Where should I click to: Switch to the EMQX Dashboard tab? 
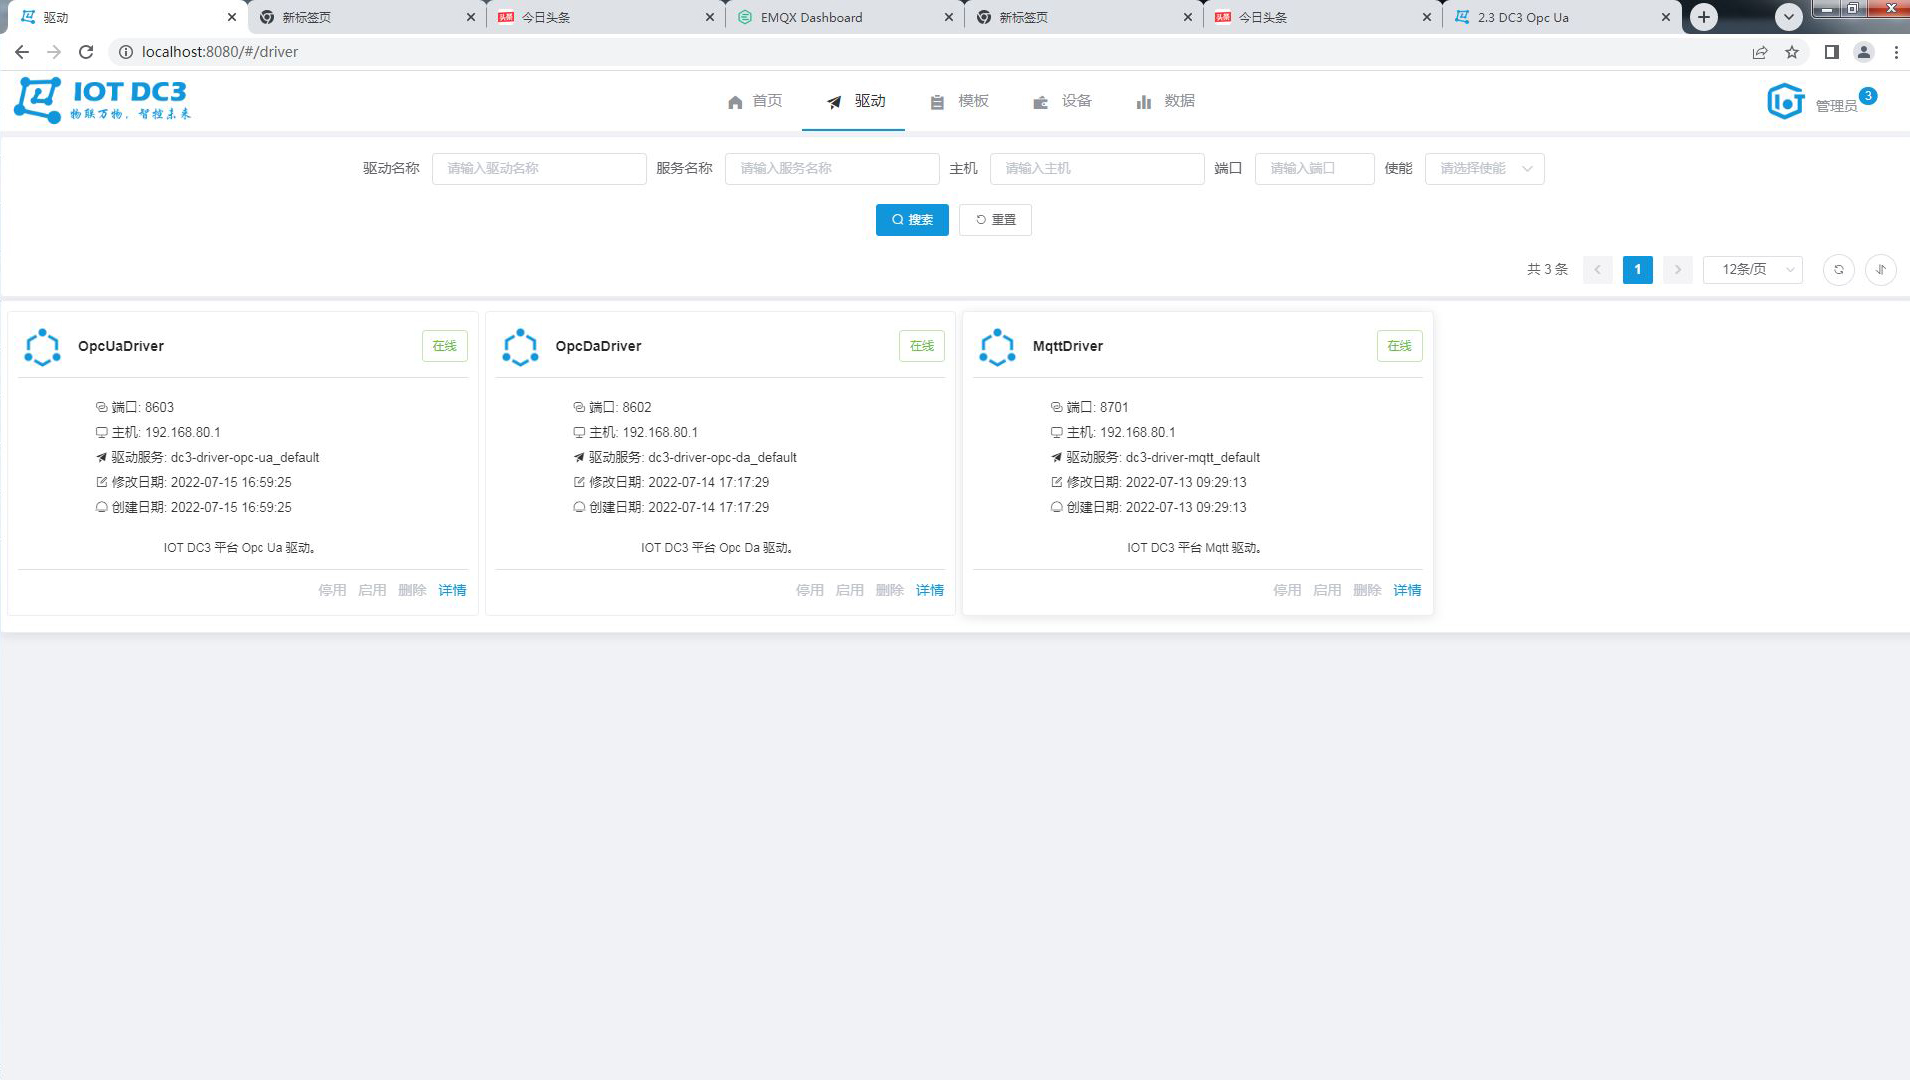pyautogui.click(x=811, y=17)
